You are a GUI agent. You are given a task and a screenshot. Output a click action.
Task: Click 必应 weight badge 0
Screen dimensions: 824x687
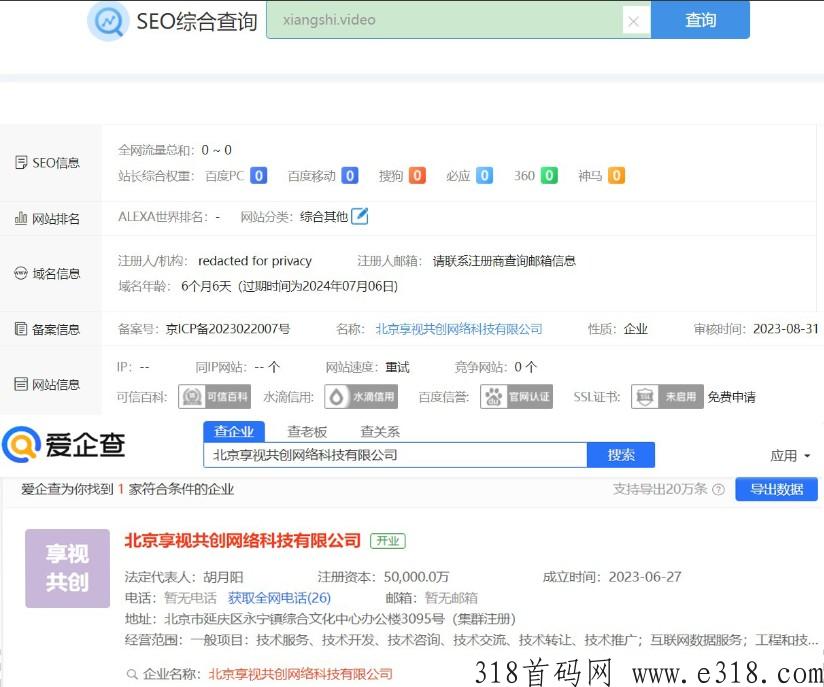point(485,176)
